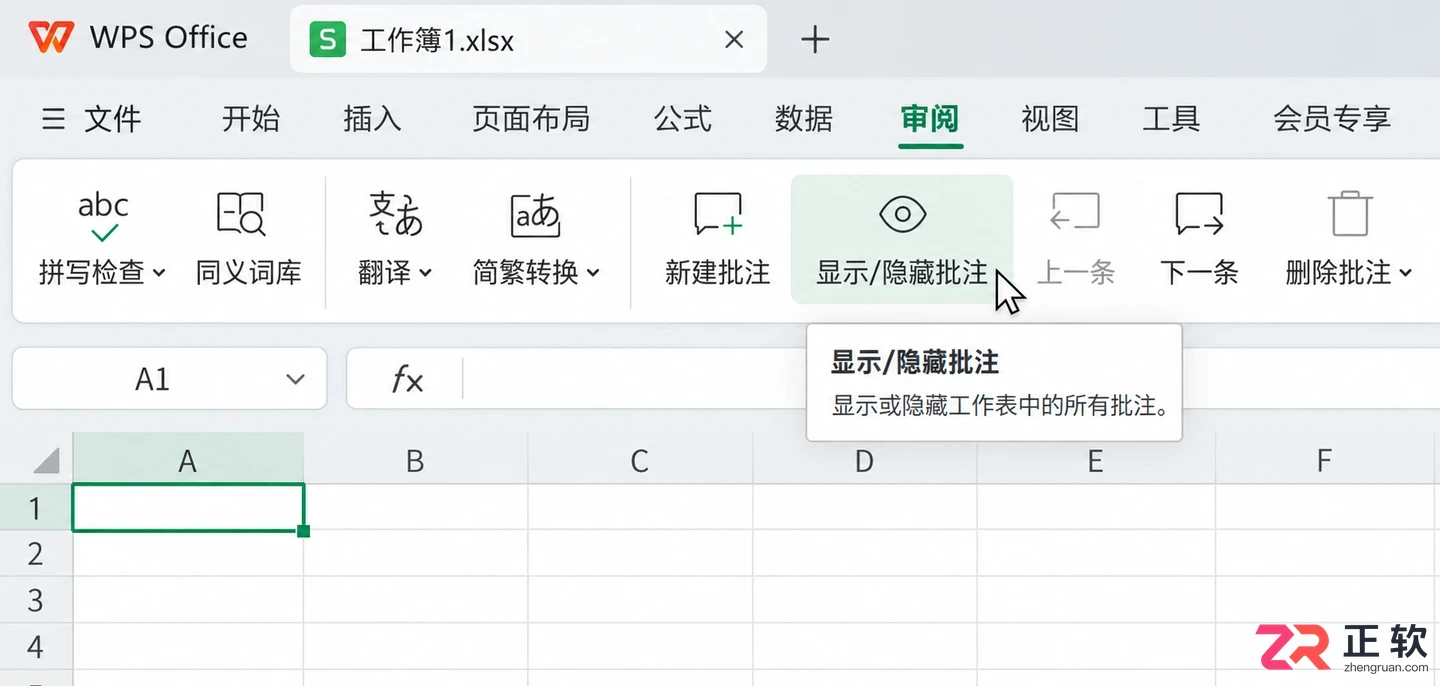Click the fx insert function icon

(x=407, y=380)
